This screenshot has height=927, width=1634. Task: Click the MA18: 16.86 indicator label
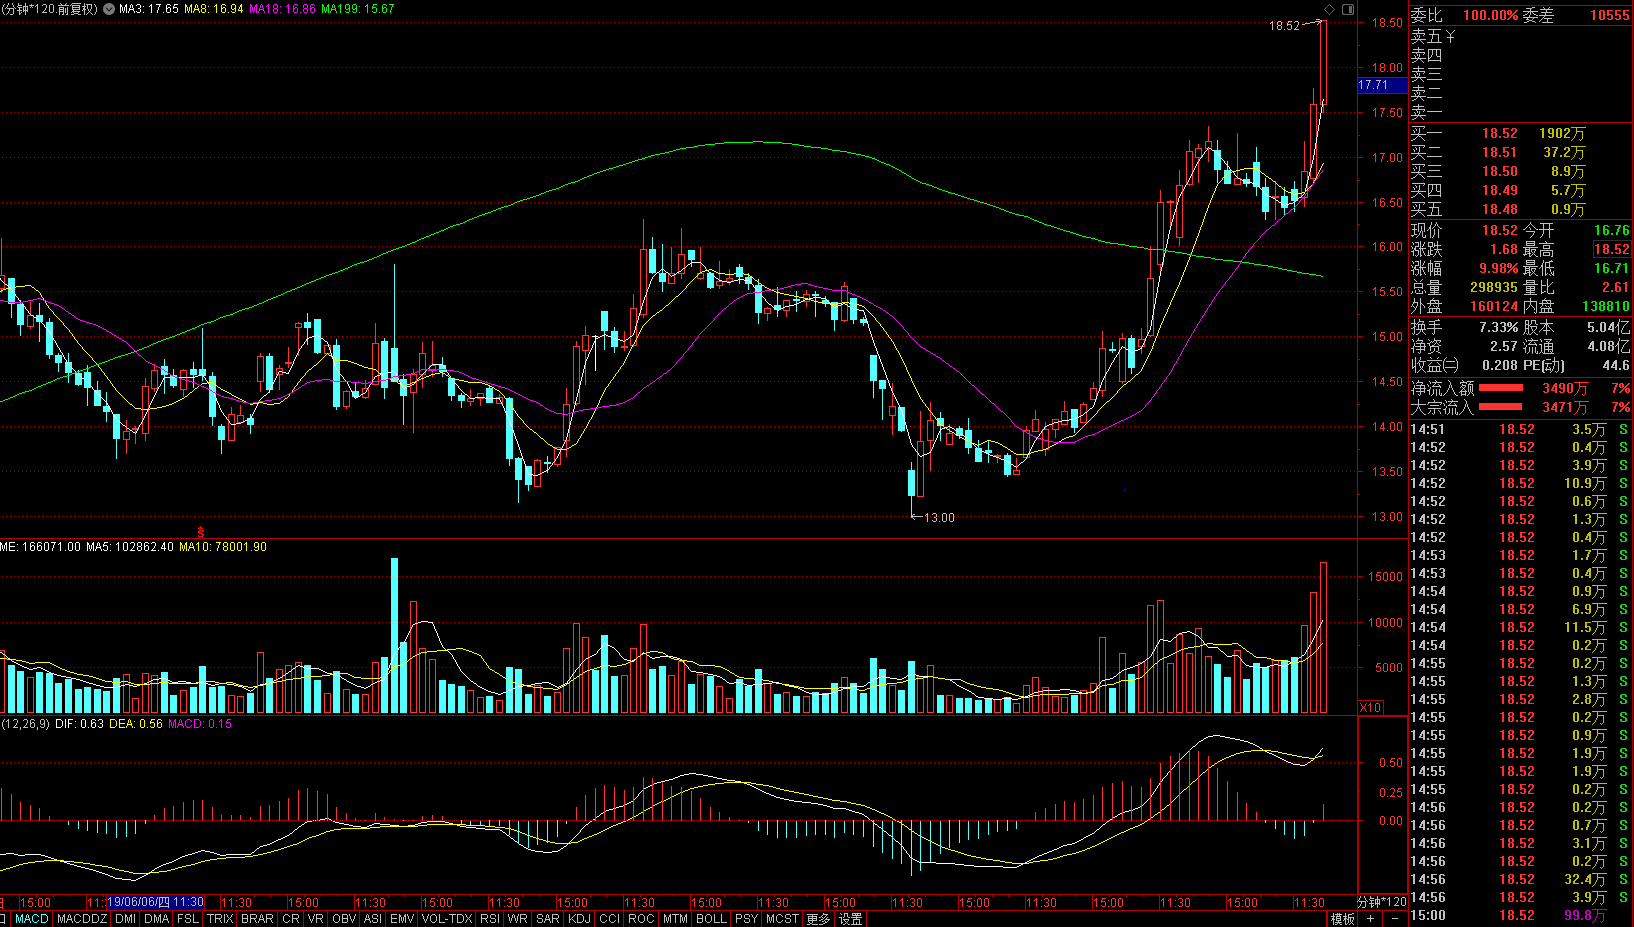pyautogui.click(x=282, y=9)
